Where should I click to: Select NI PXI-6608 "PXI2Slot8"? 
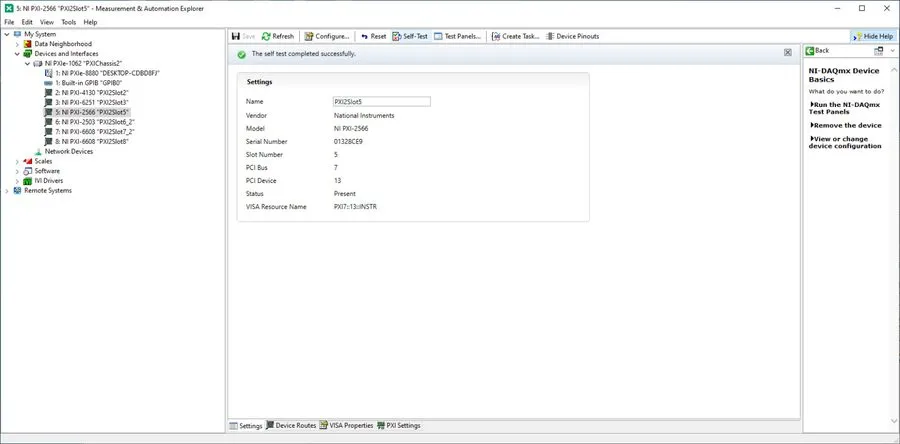pyautogui.click(x=91, y=142)
